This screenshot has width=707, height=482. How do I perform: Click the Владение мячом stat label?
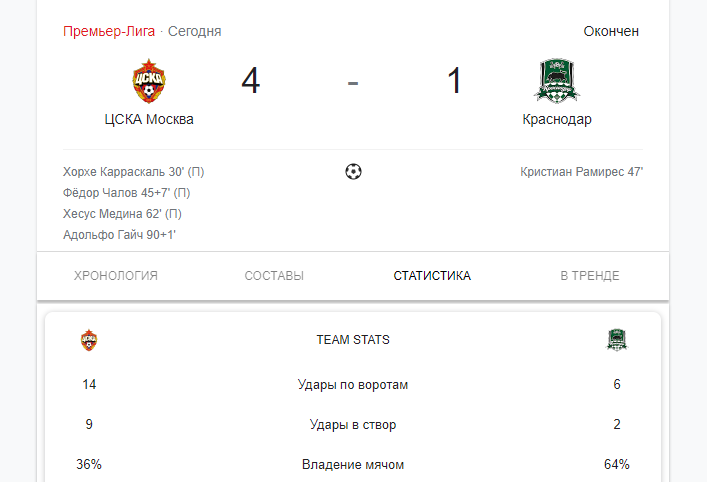point(353,464)
